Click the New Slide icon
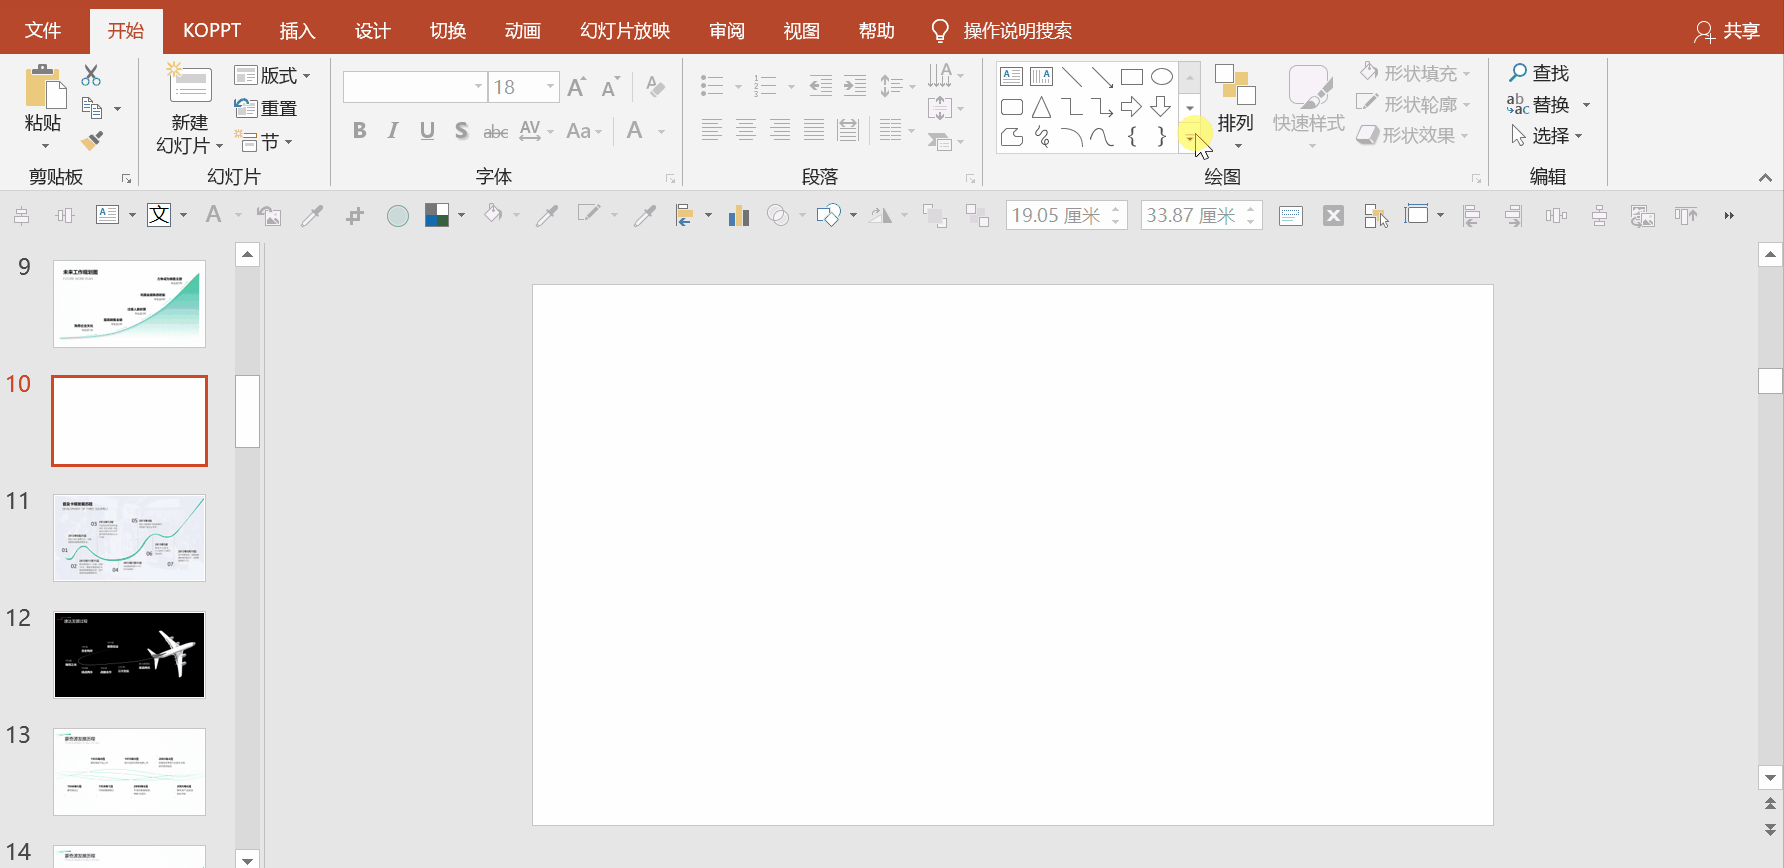 point(189,84)
